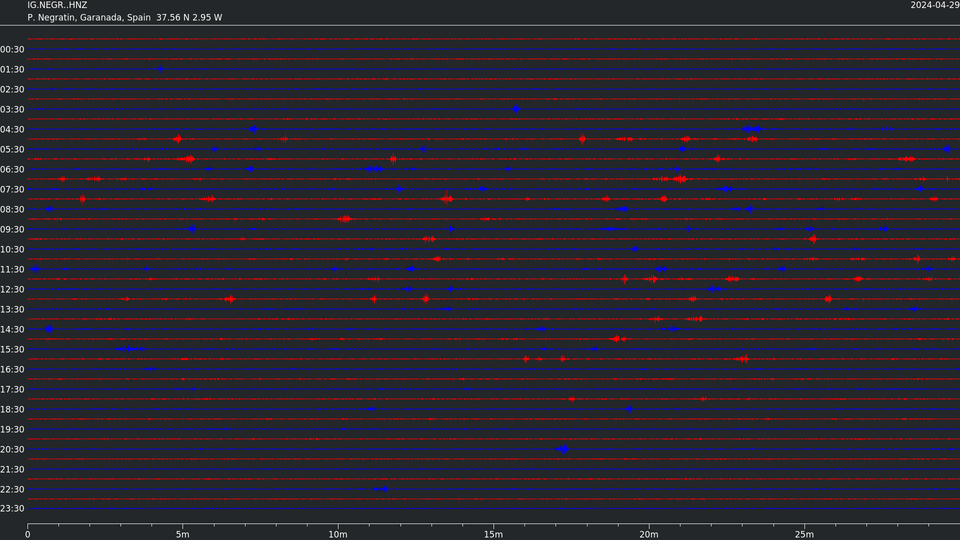The image size is (960, 540).
Task: Select the 09:30 time label
Action: pyautogui.click(x=12, y=230)
